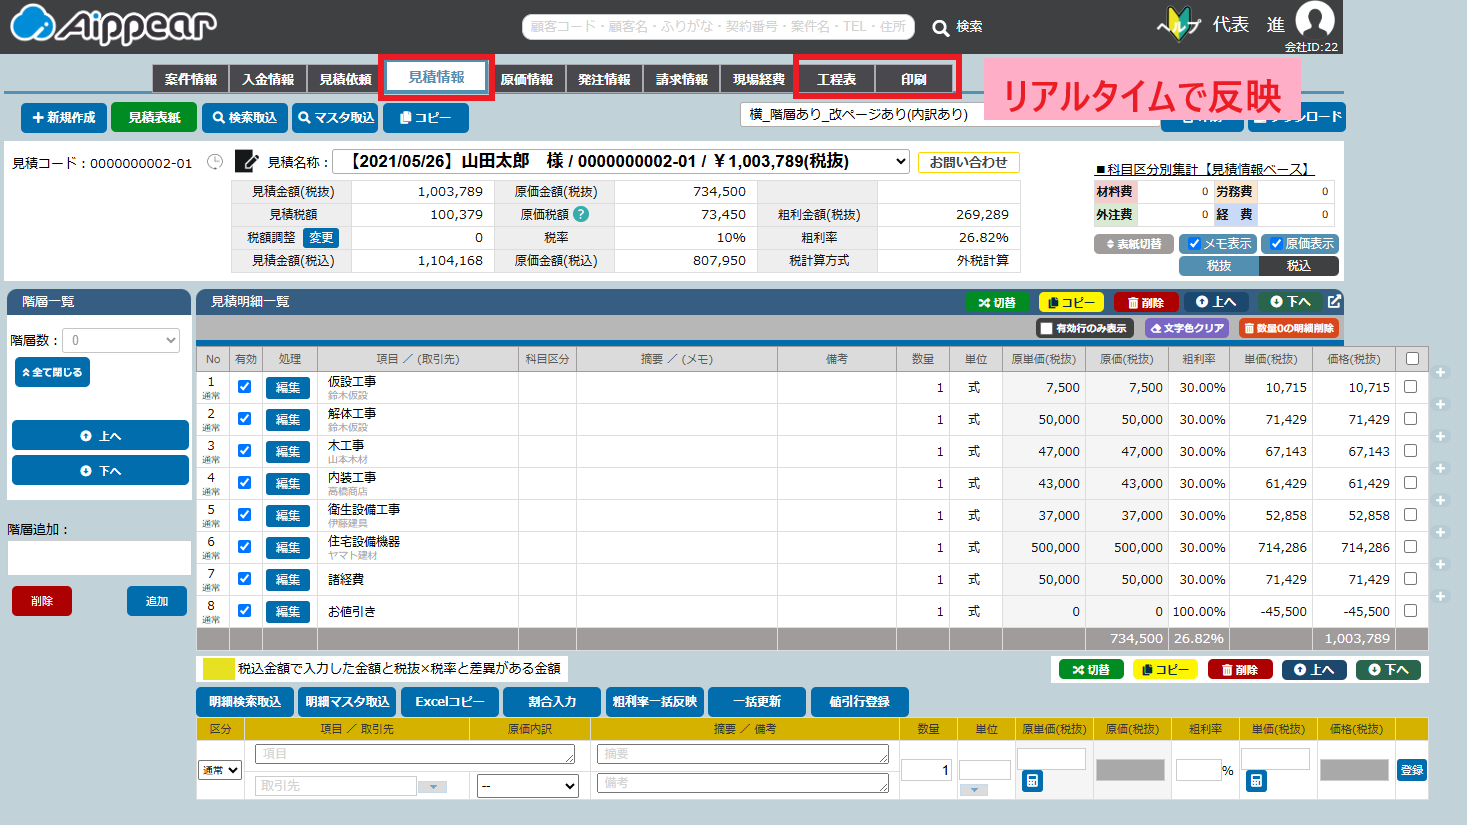Switch to the 案件情報 tab
1467x825 pixels.
(191, 79)
